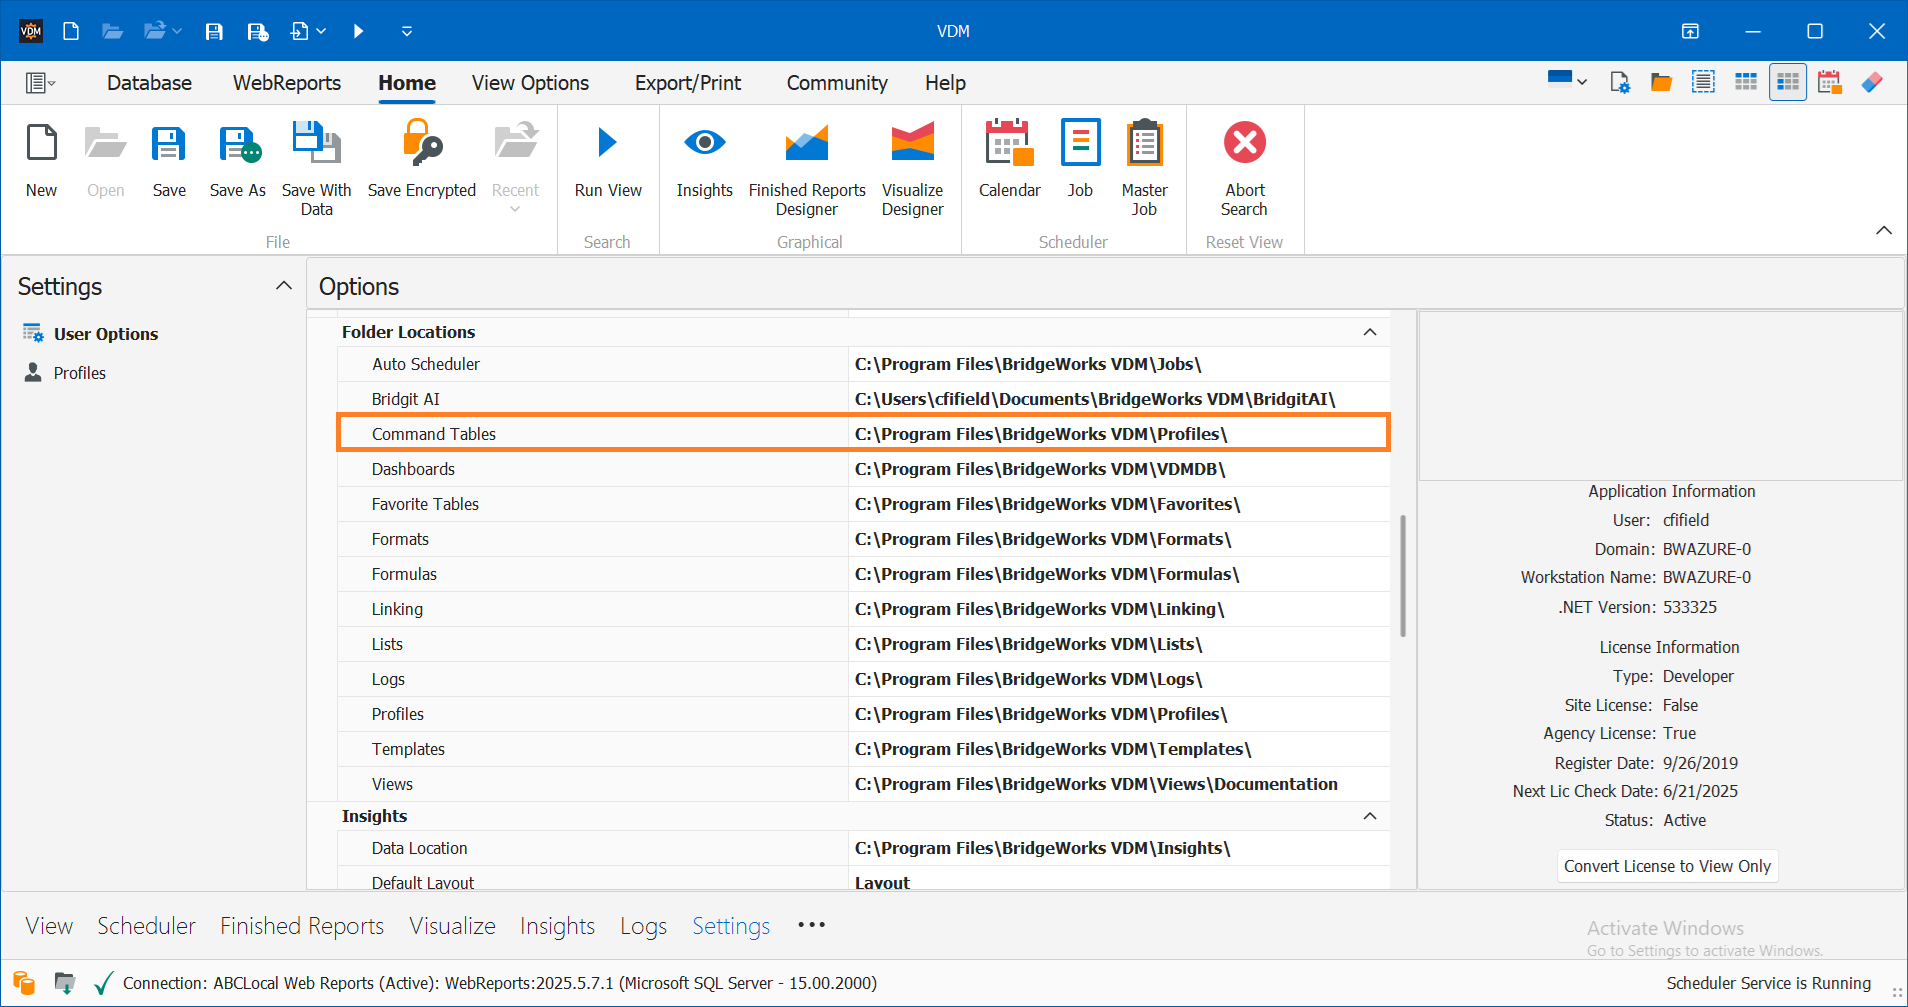Click quick-access save-as icon in title bar
Image resolution: width=1908 pixels, height=1007 pixels.
[x=258, y=31]
